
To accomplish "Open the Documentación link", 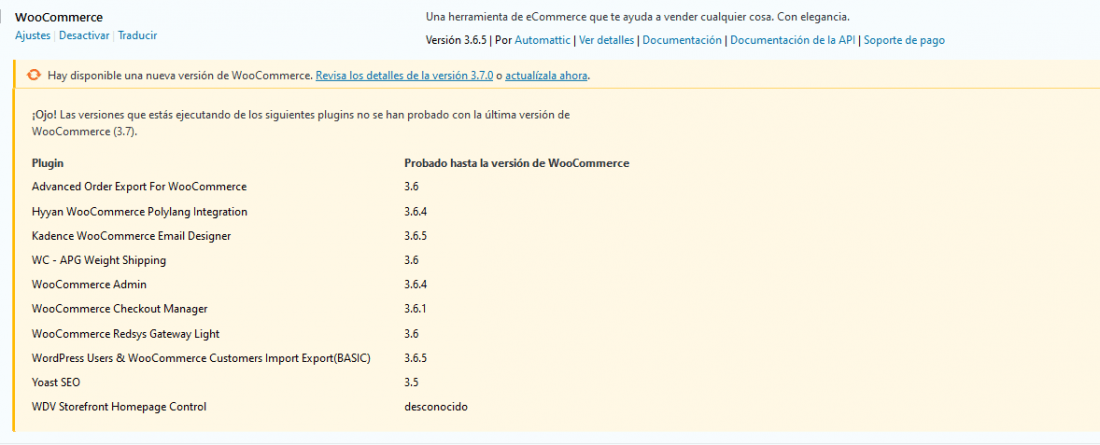I will 682,41.
